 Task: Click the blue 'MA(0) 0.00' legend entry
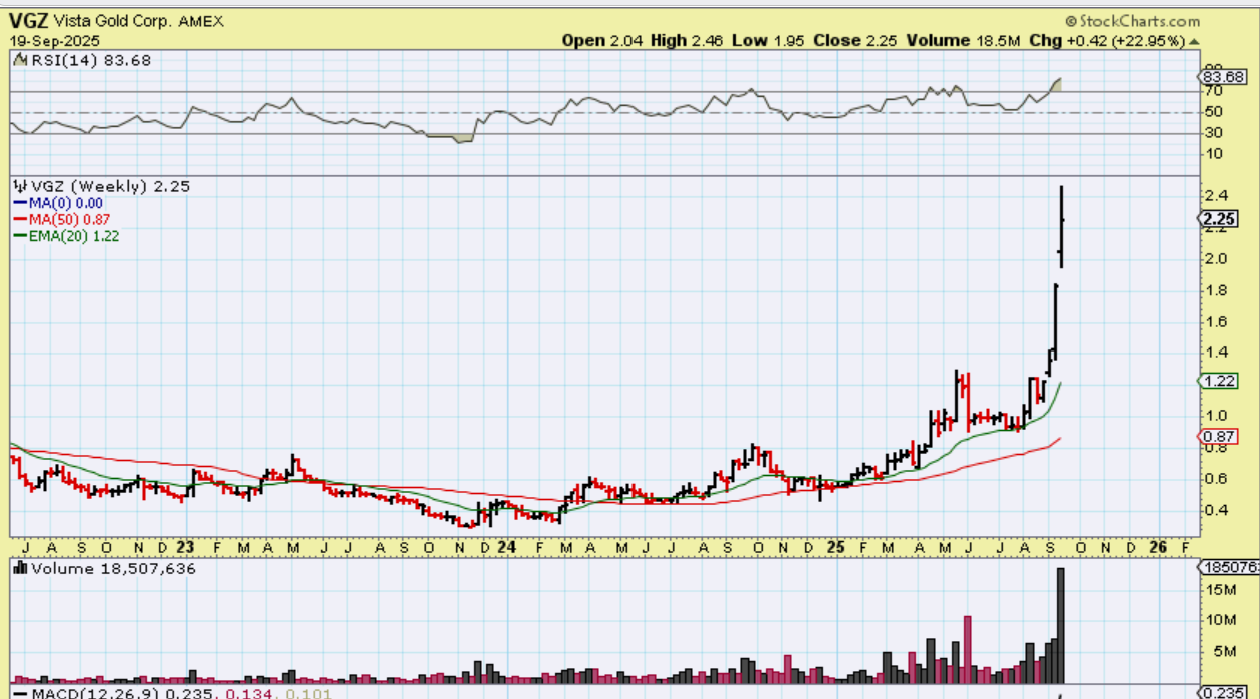tap(60, 203)
